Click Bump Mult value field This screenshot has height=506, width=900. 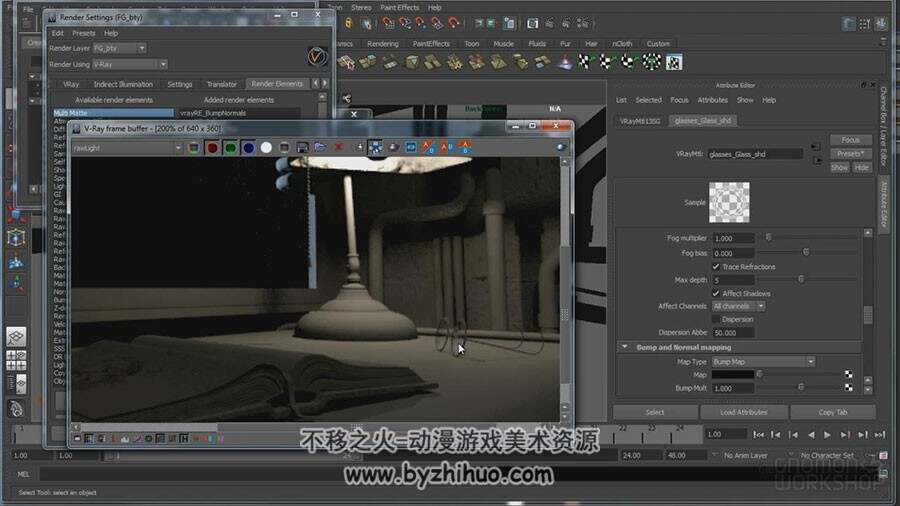733,388
